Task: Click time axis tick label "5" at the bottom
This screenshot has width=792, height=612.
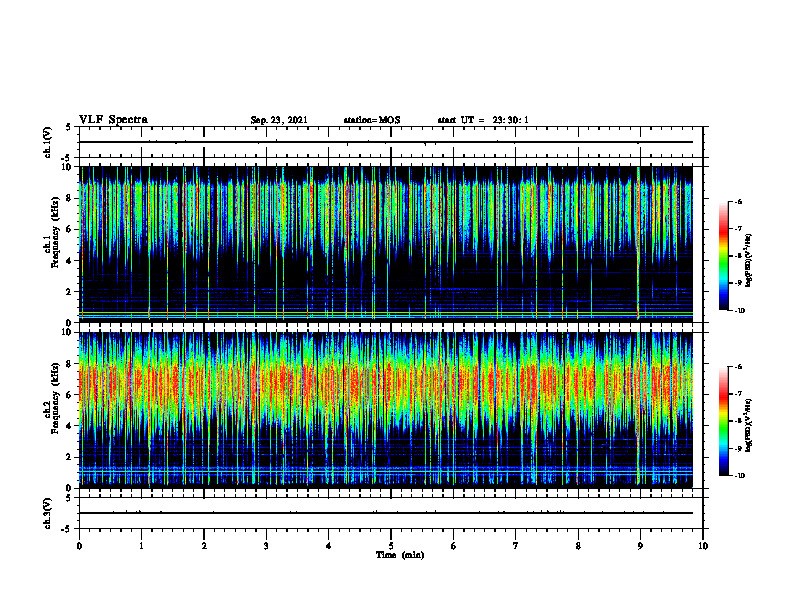Action: (x=391, y=546)
